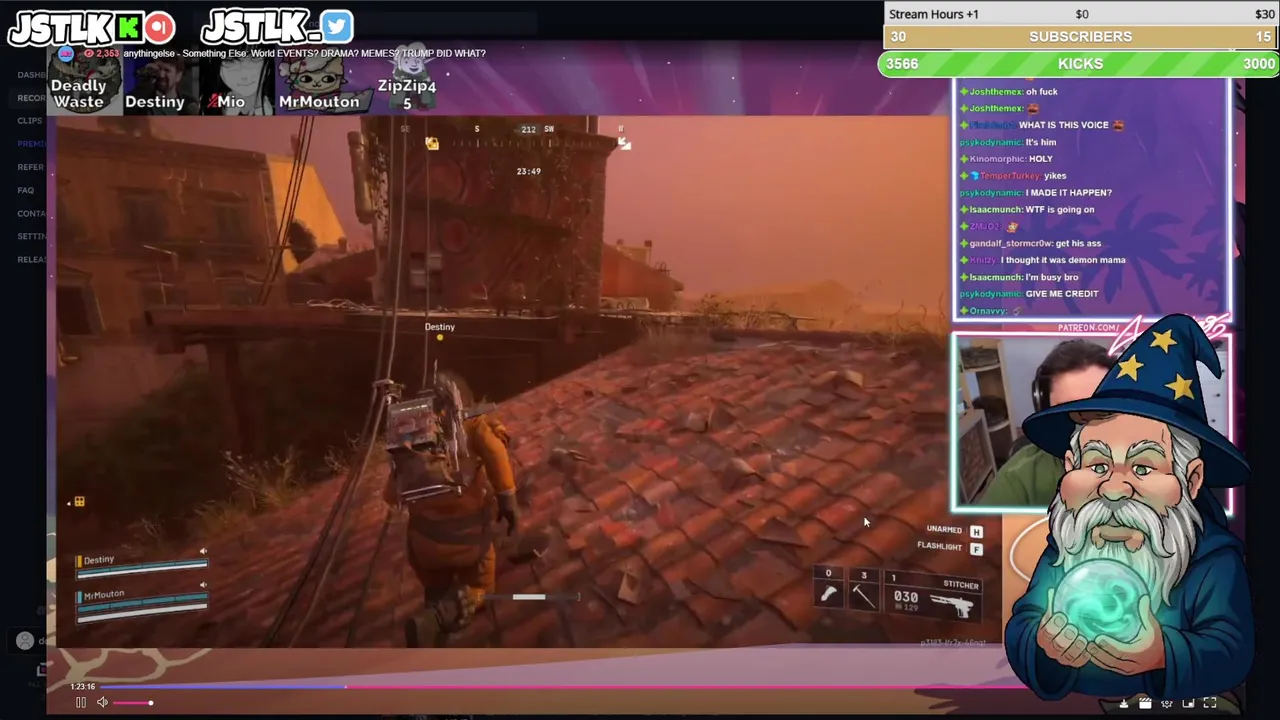This screenshot has width=1280, height=720.
Task: Click username gandalf_stormcr0w in chat
Action: 1011,243
